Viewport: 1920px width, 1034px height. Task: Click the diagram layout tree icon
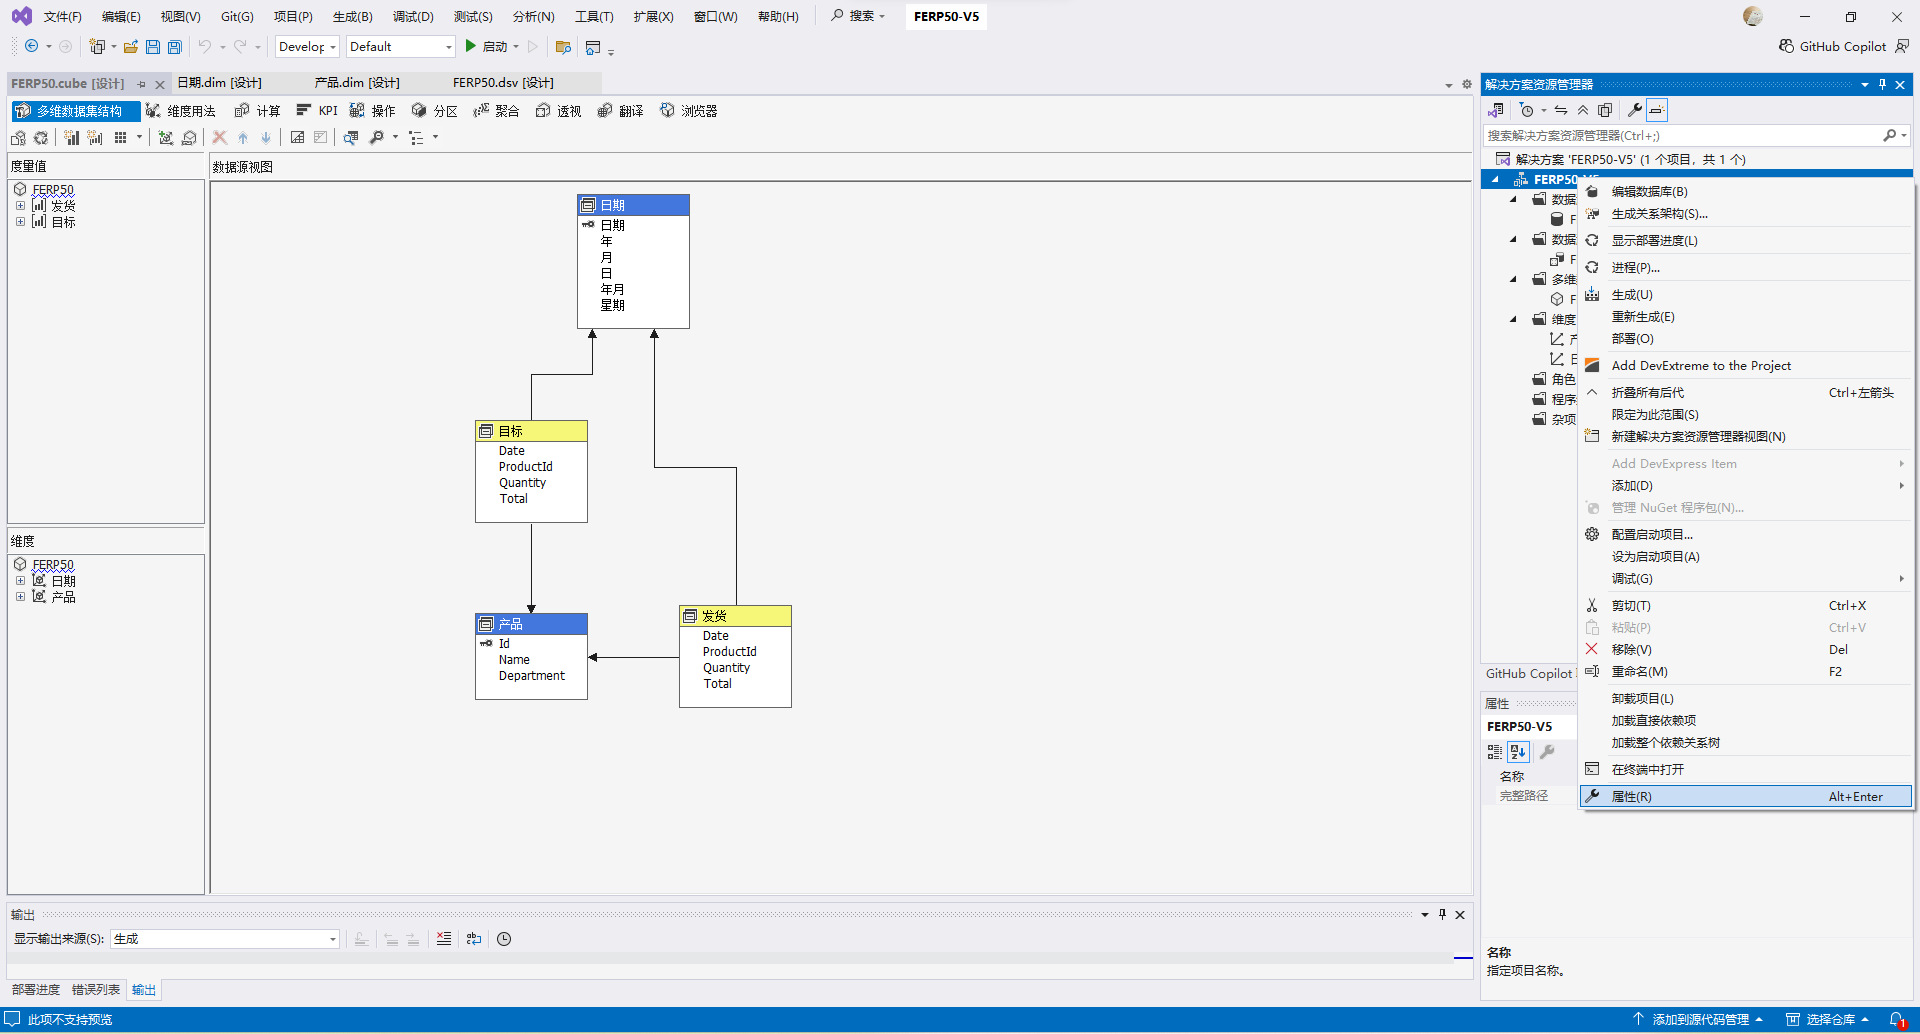point(417,138)
